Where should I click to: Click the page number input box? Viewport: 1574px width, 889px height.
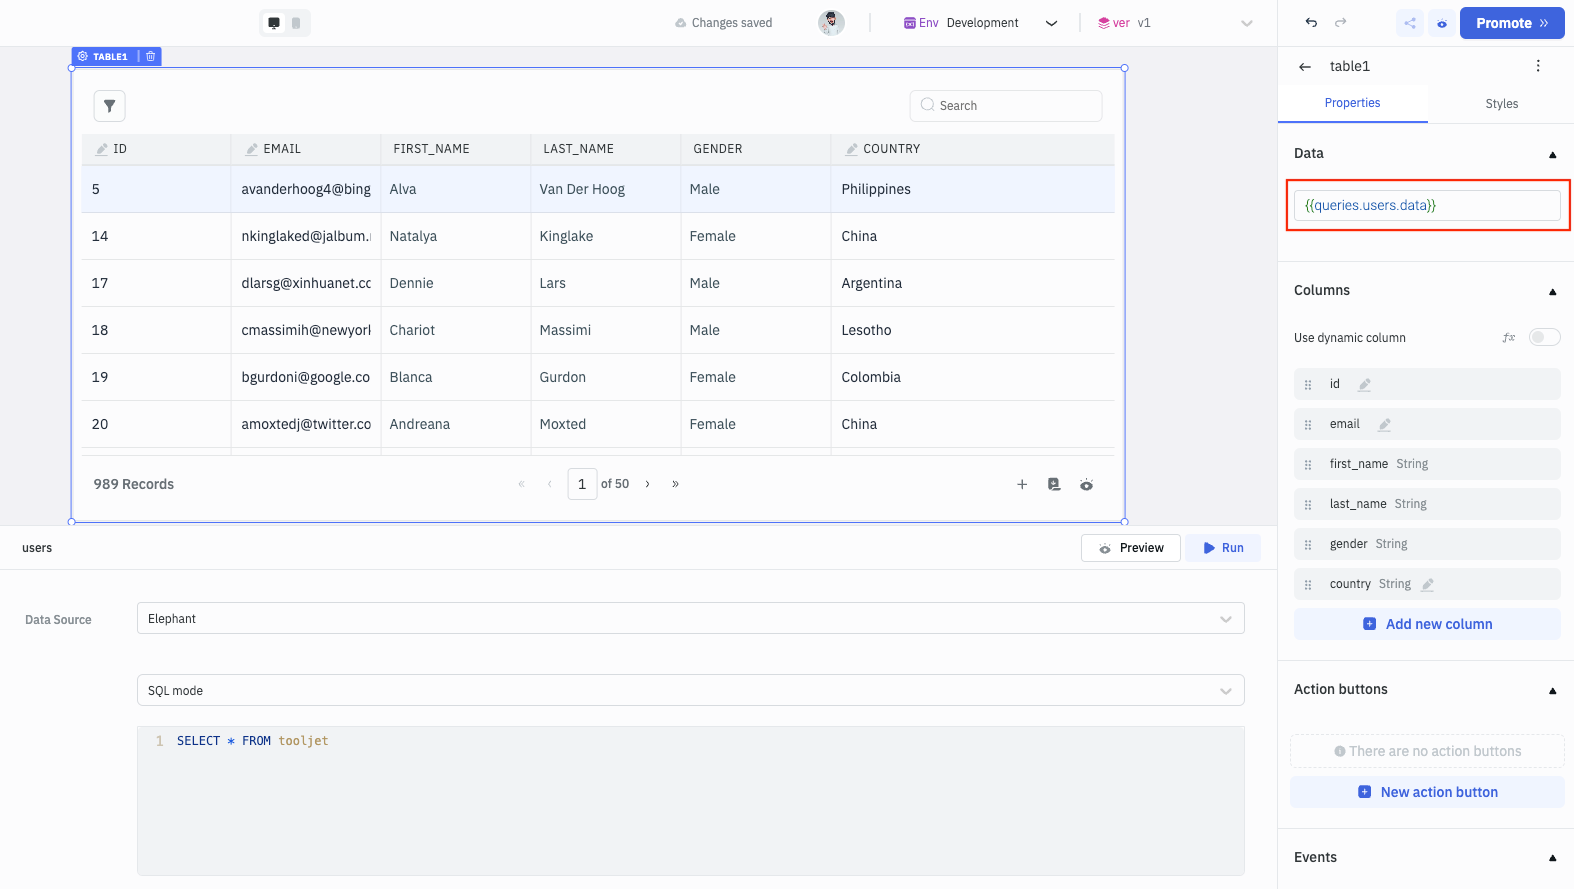(x=582, y=484)
